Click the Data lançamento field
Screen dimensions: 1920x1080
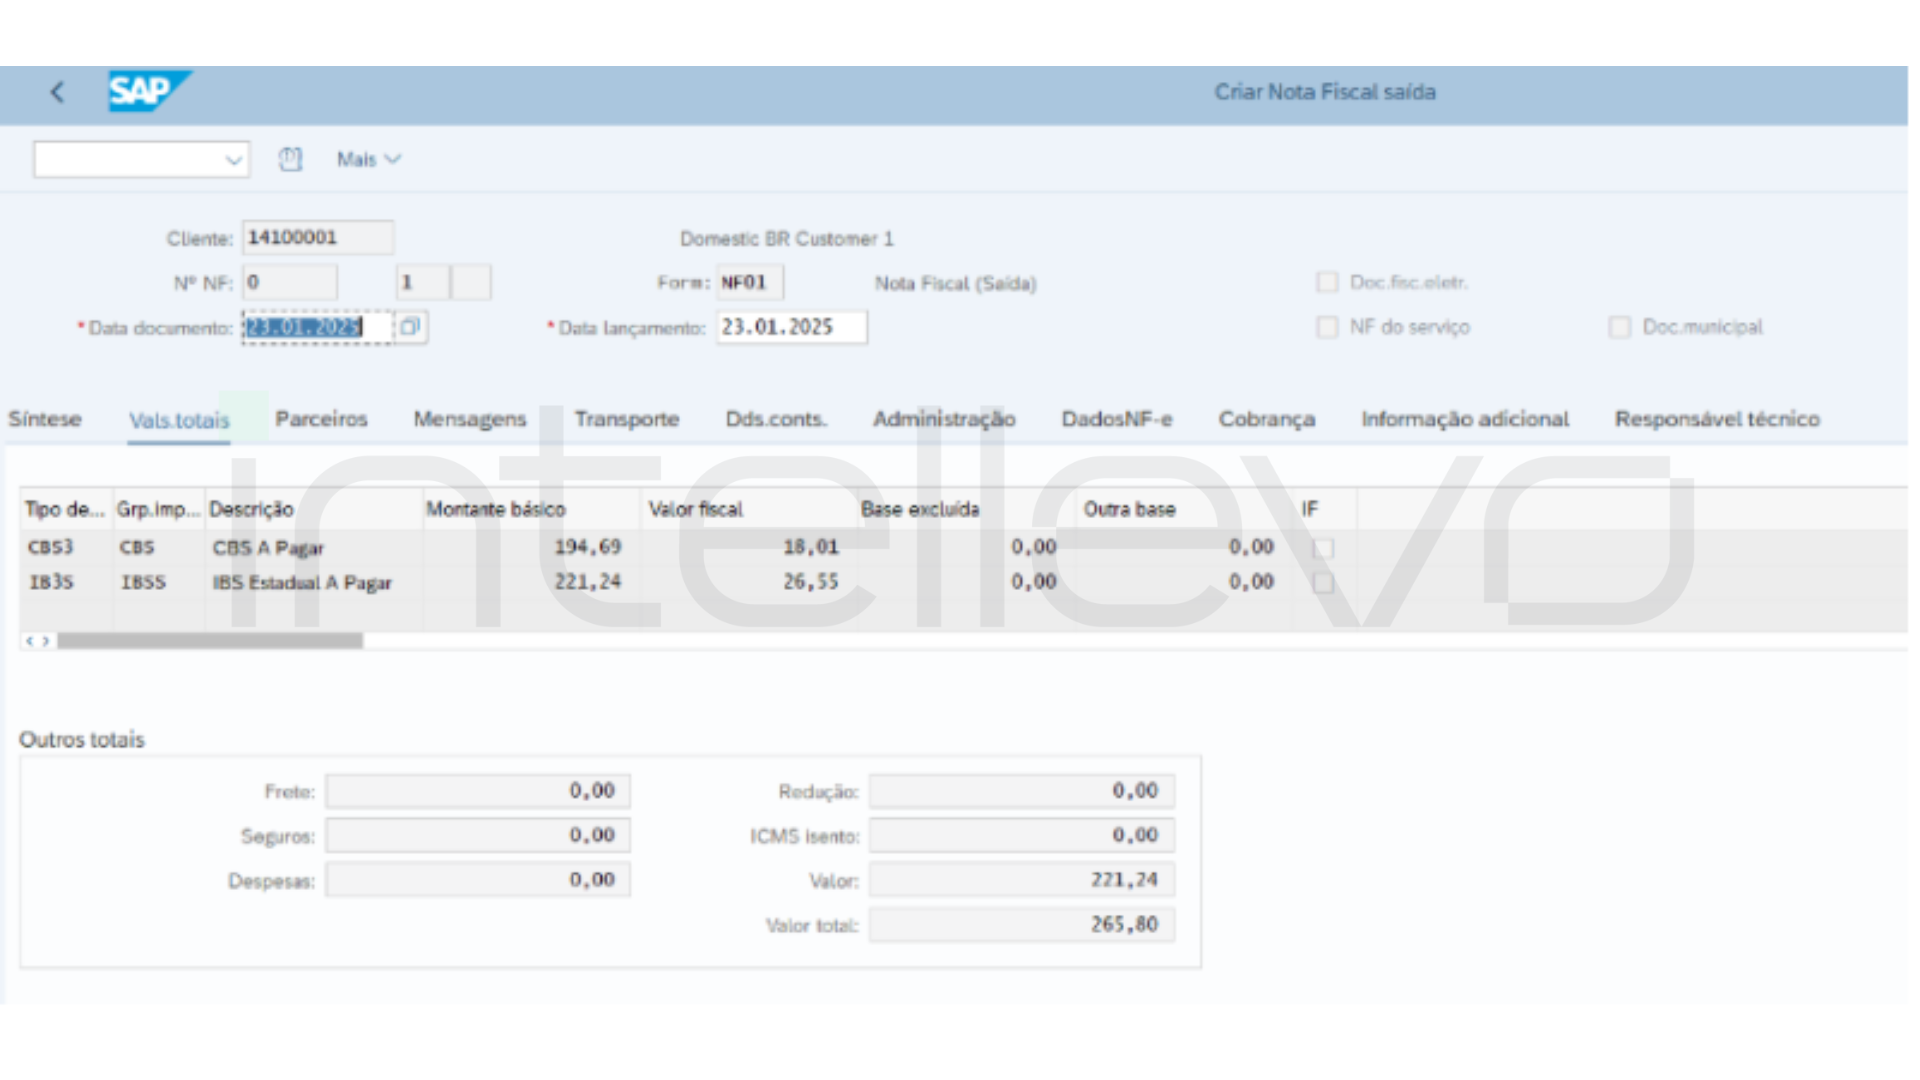pos(791,327)
